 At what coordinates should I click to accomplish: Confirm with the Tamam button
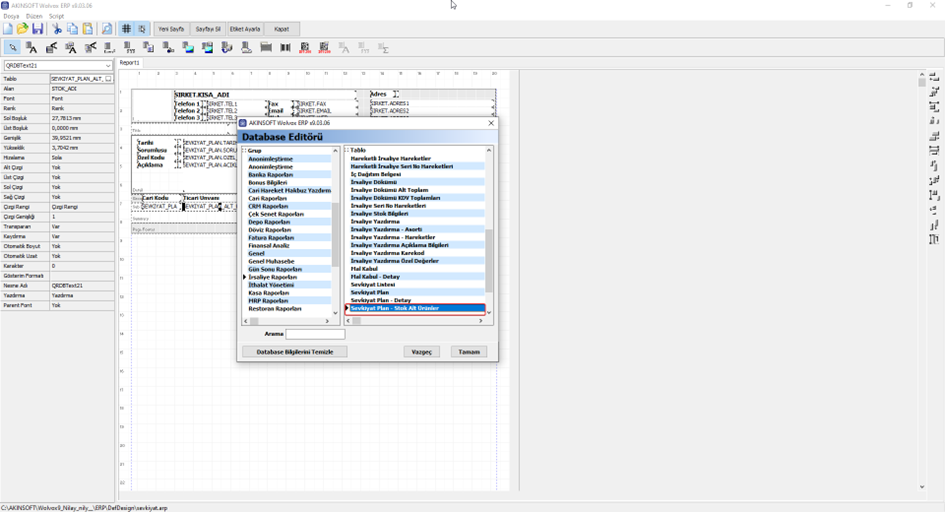(x=469, y=352)
